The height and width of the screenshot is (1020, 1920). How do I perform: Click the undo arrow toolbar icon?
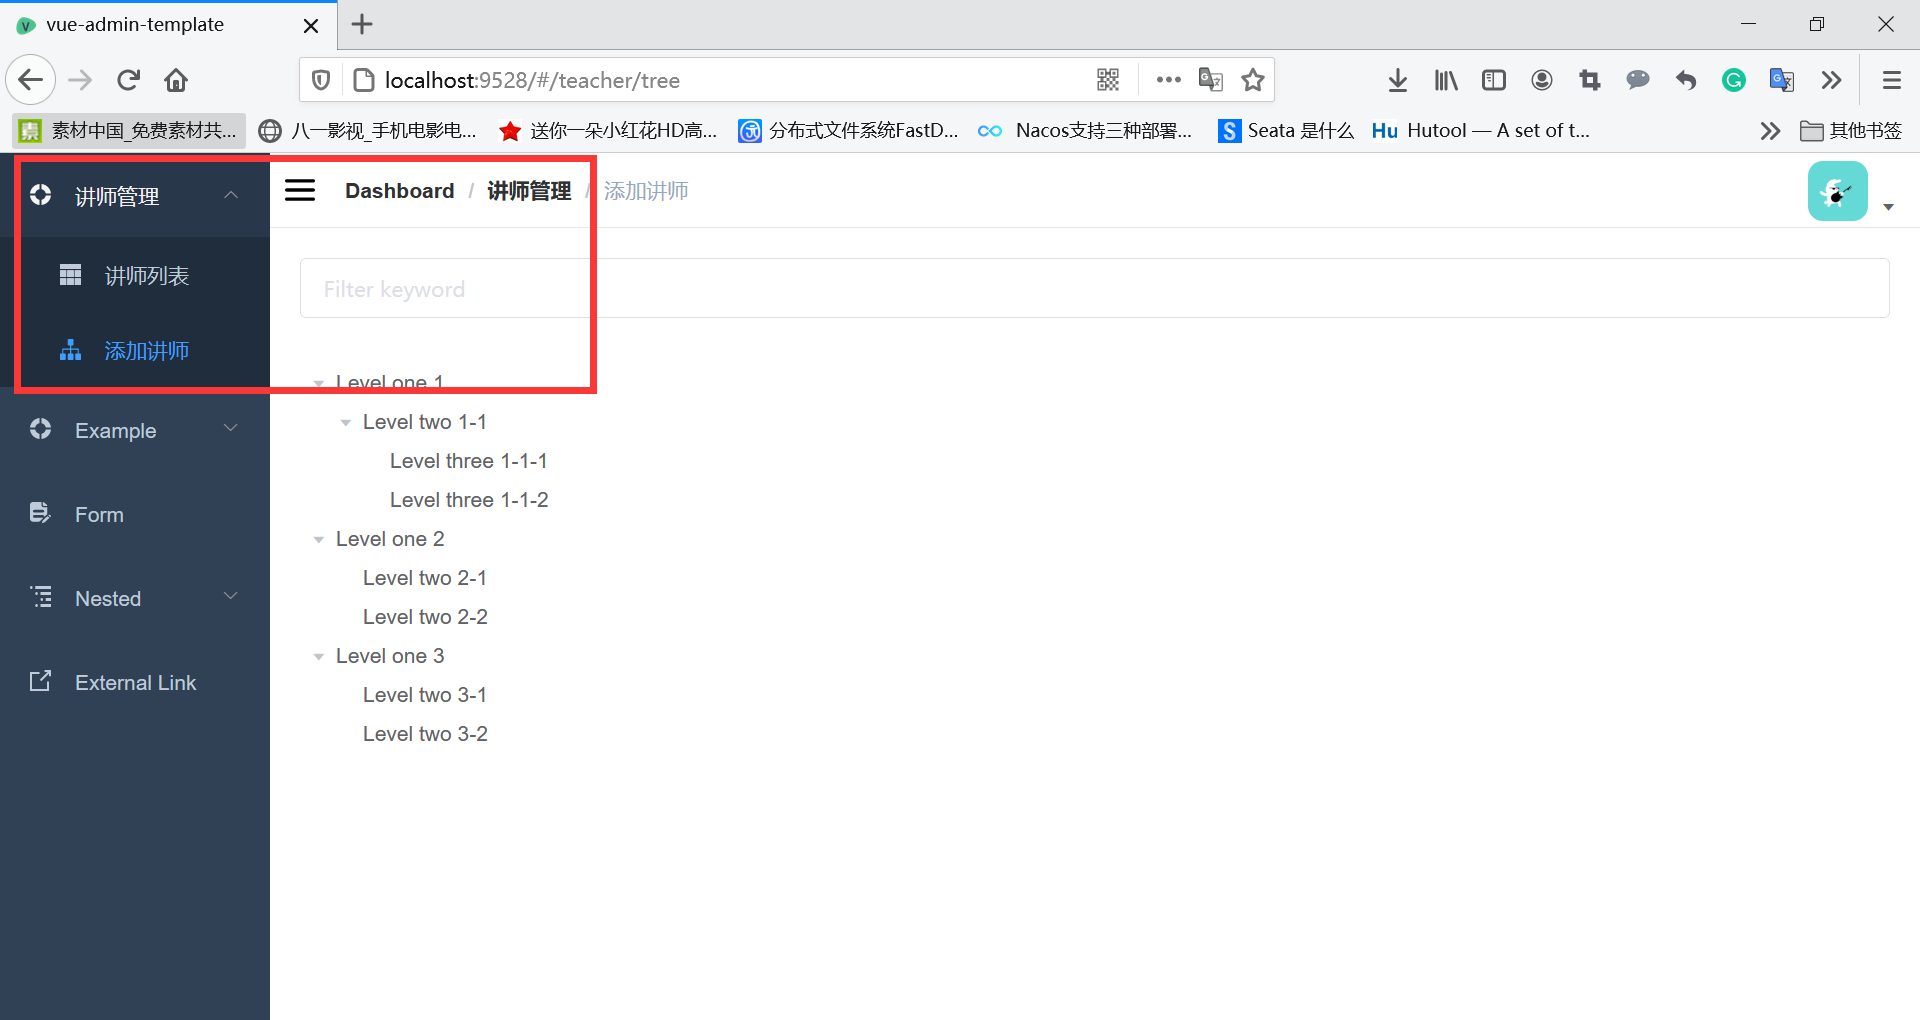pos(1686,80)
